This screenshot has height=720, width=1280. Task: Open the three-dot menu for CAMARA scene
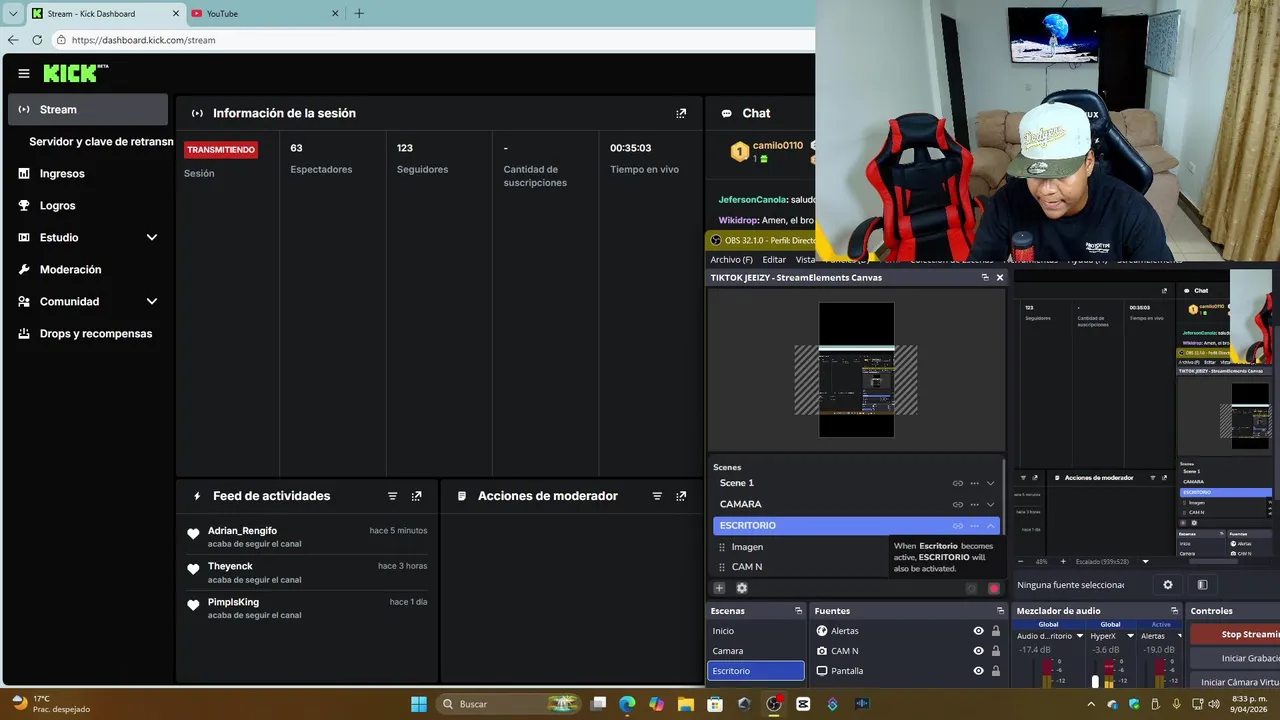pyautogui.click(x=974, y=504)
